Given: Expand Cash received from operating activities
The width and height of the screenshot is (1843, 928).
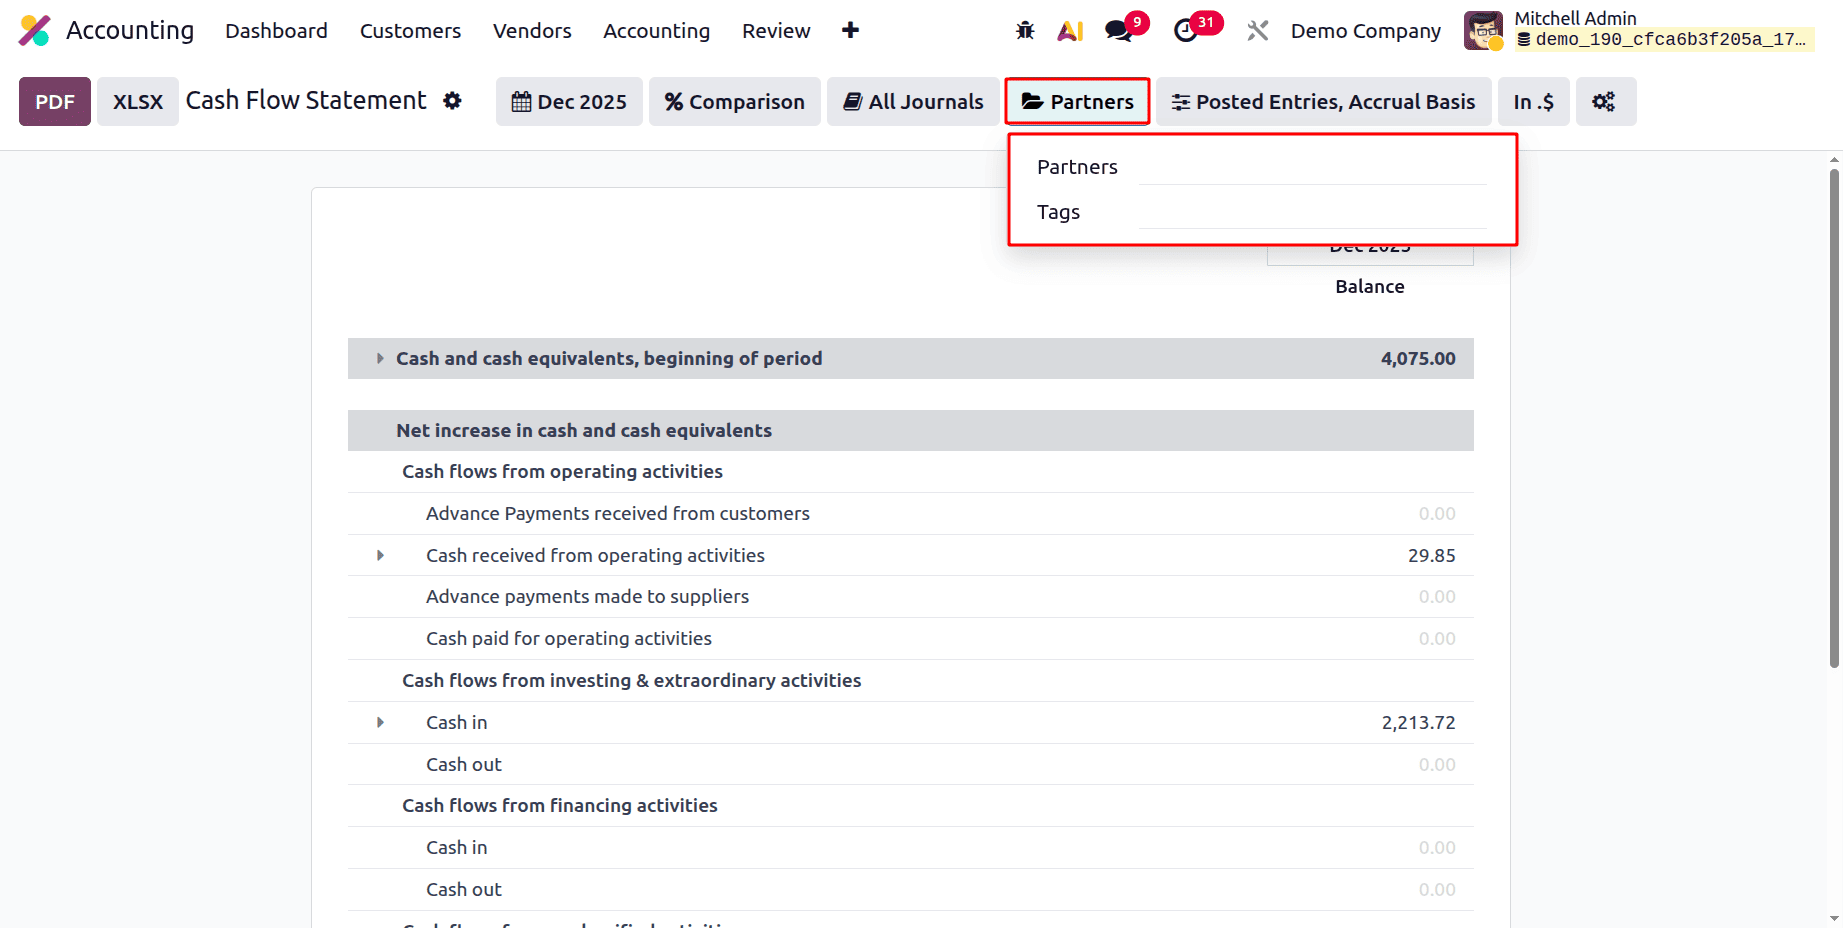Looking at the screenshot, I should click(380, 555).
